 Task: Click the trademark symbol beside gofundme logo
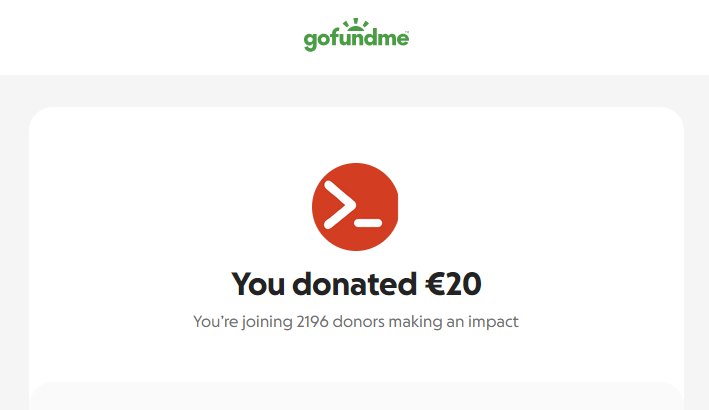point(407,32)
